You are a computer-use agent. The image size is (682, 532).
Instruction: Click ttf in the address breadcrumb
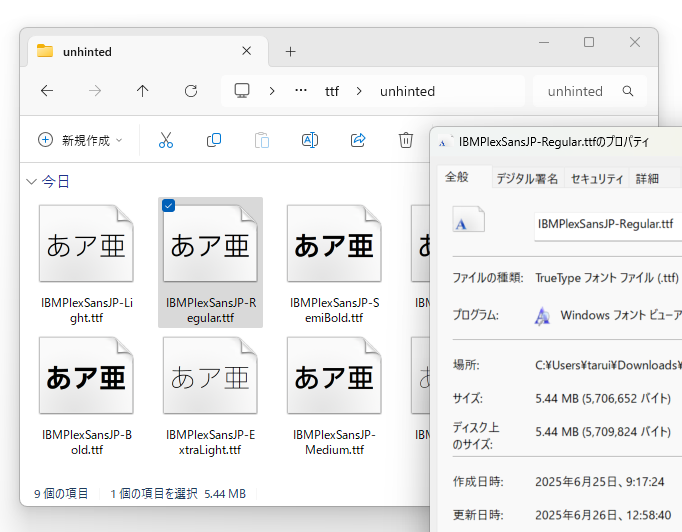pyautogui.click(x=332, y=91)
